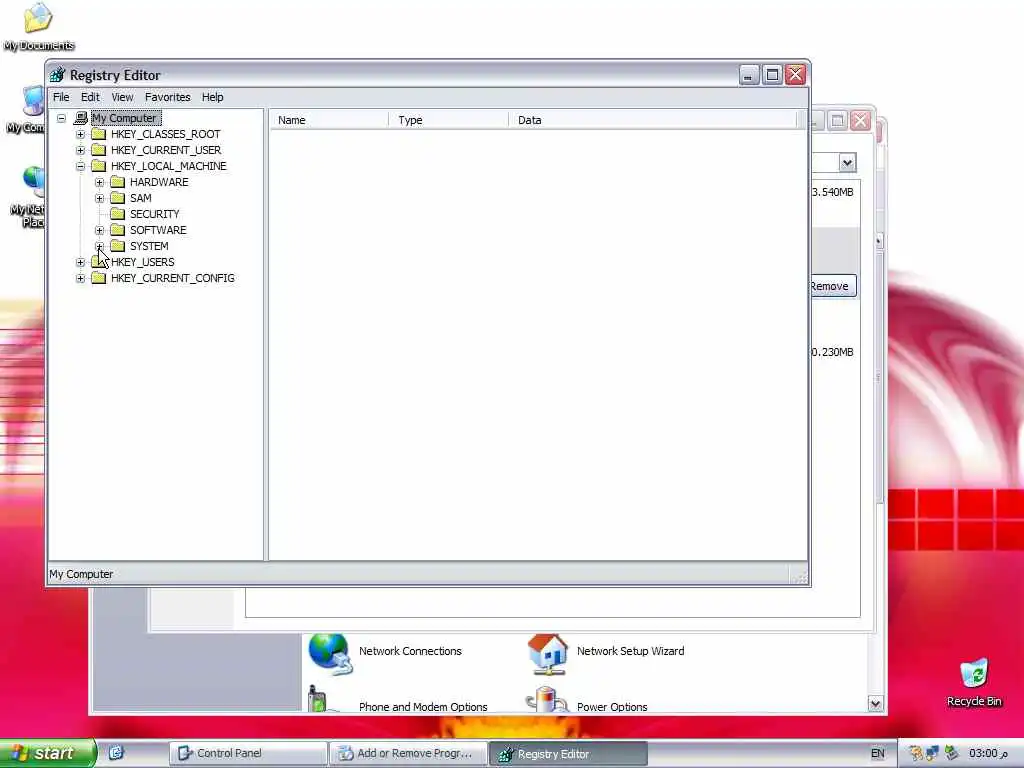Viewport: 1024px width, 768px height.
Task: Expand the HARDWARE subkey
Action: (99, 182)
